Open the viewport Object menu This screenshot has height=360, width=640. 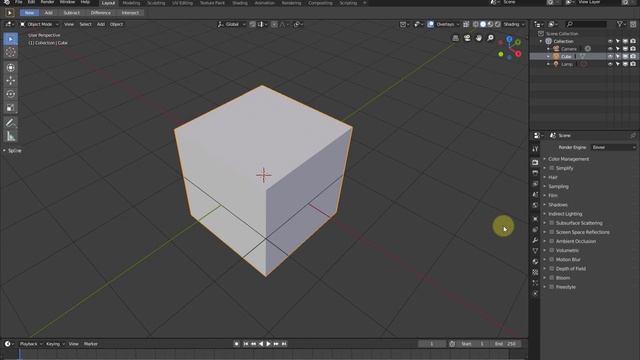click(116, 24)
